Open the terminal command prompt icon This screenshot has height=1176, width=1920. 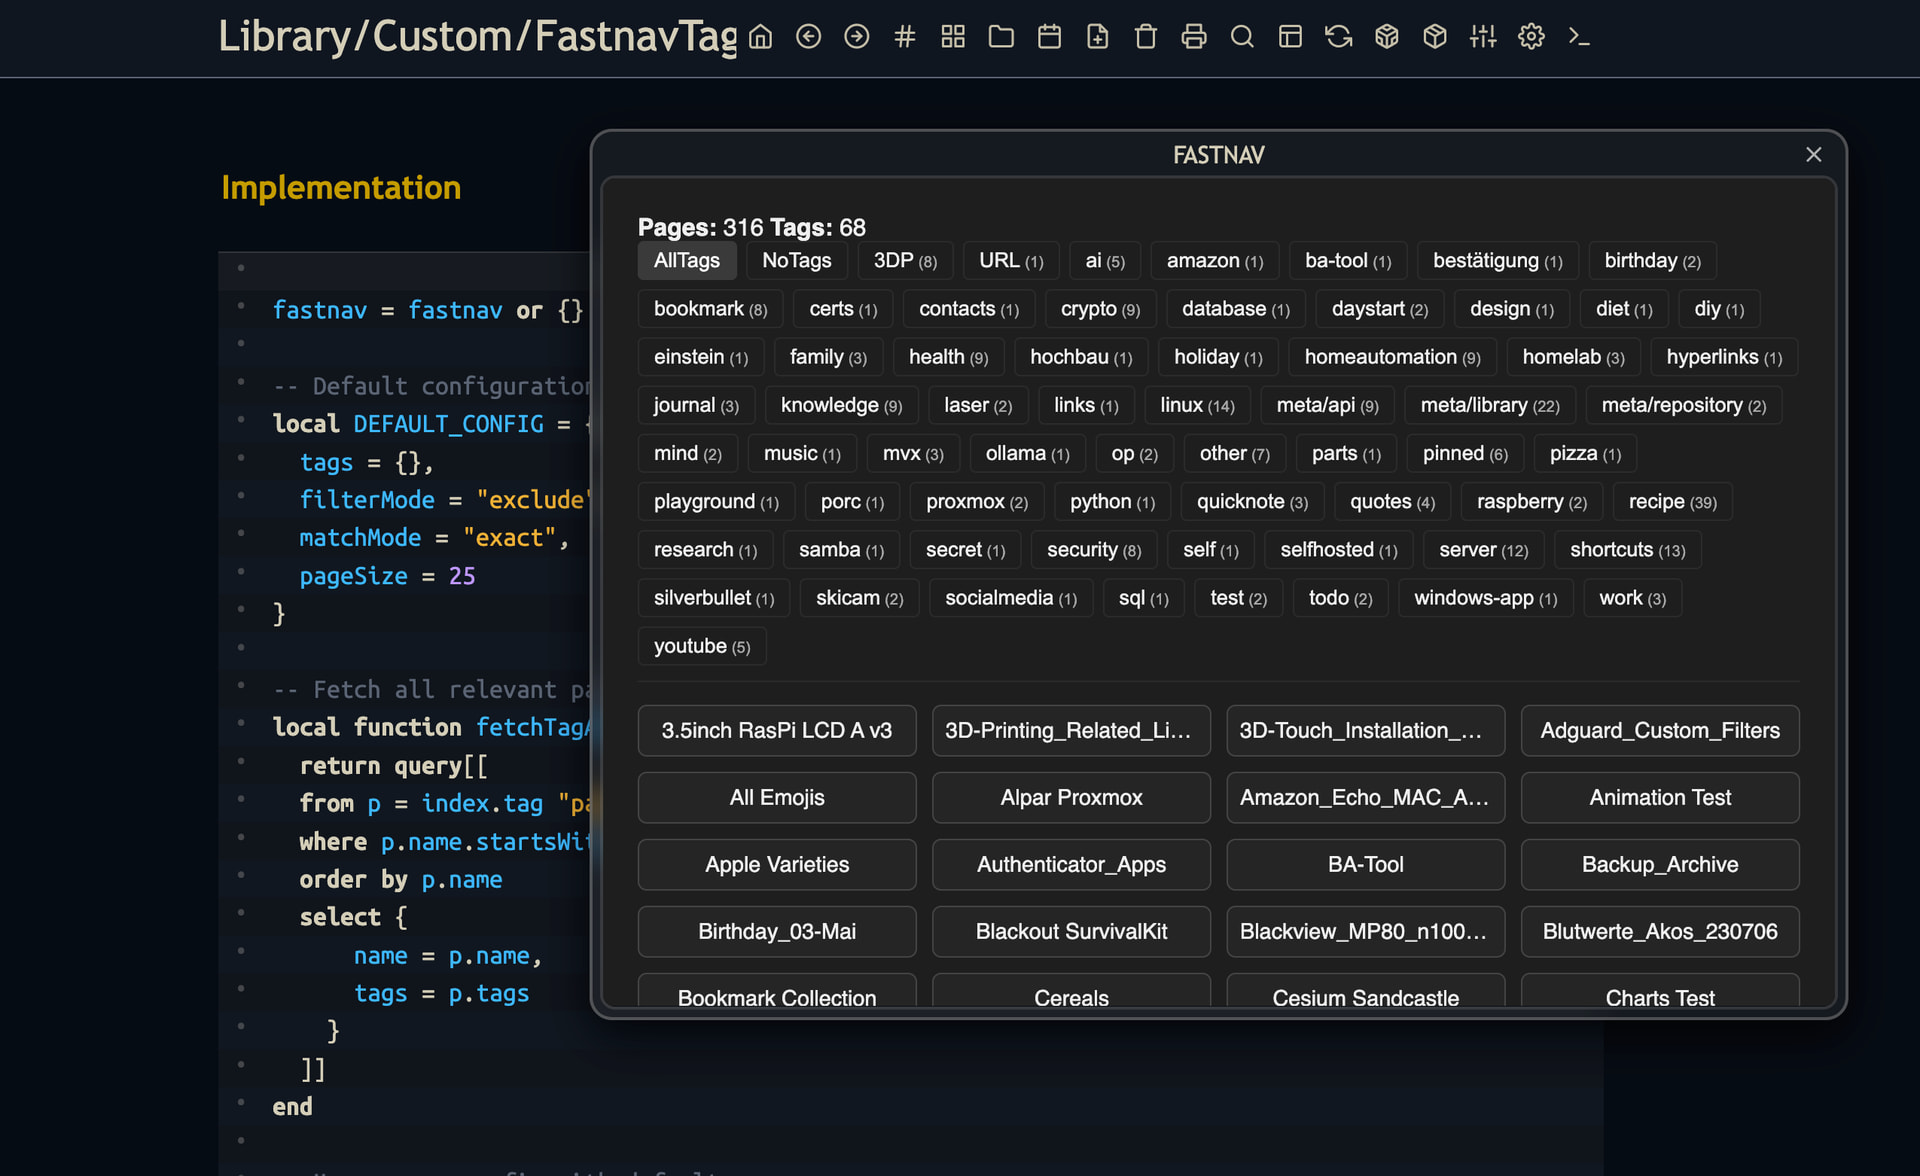pyautogui.click(x=1579, y=37)
